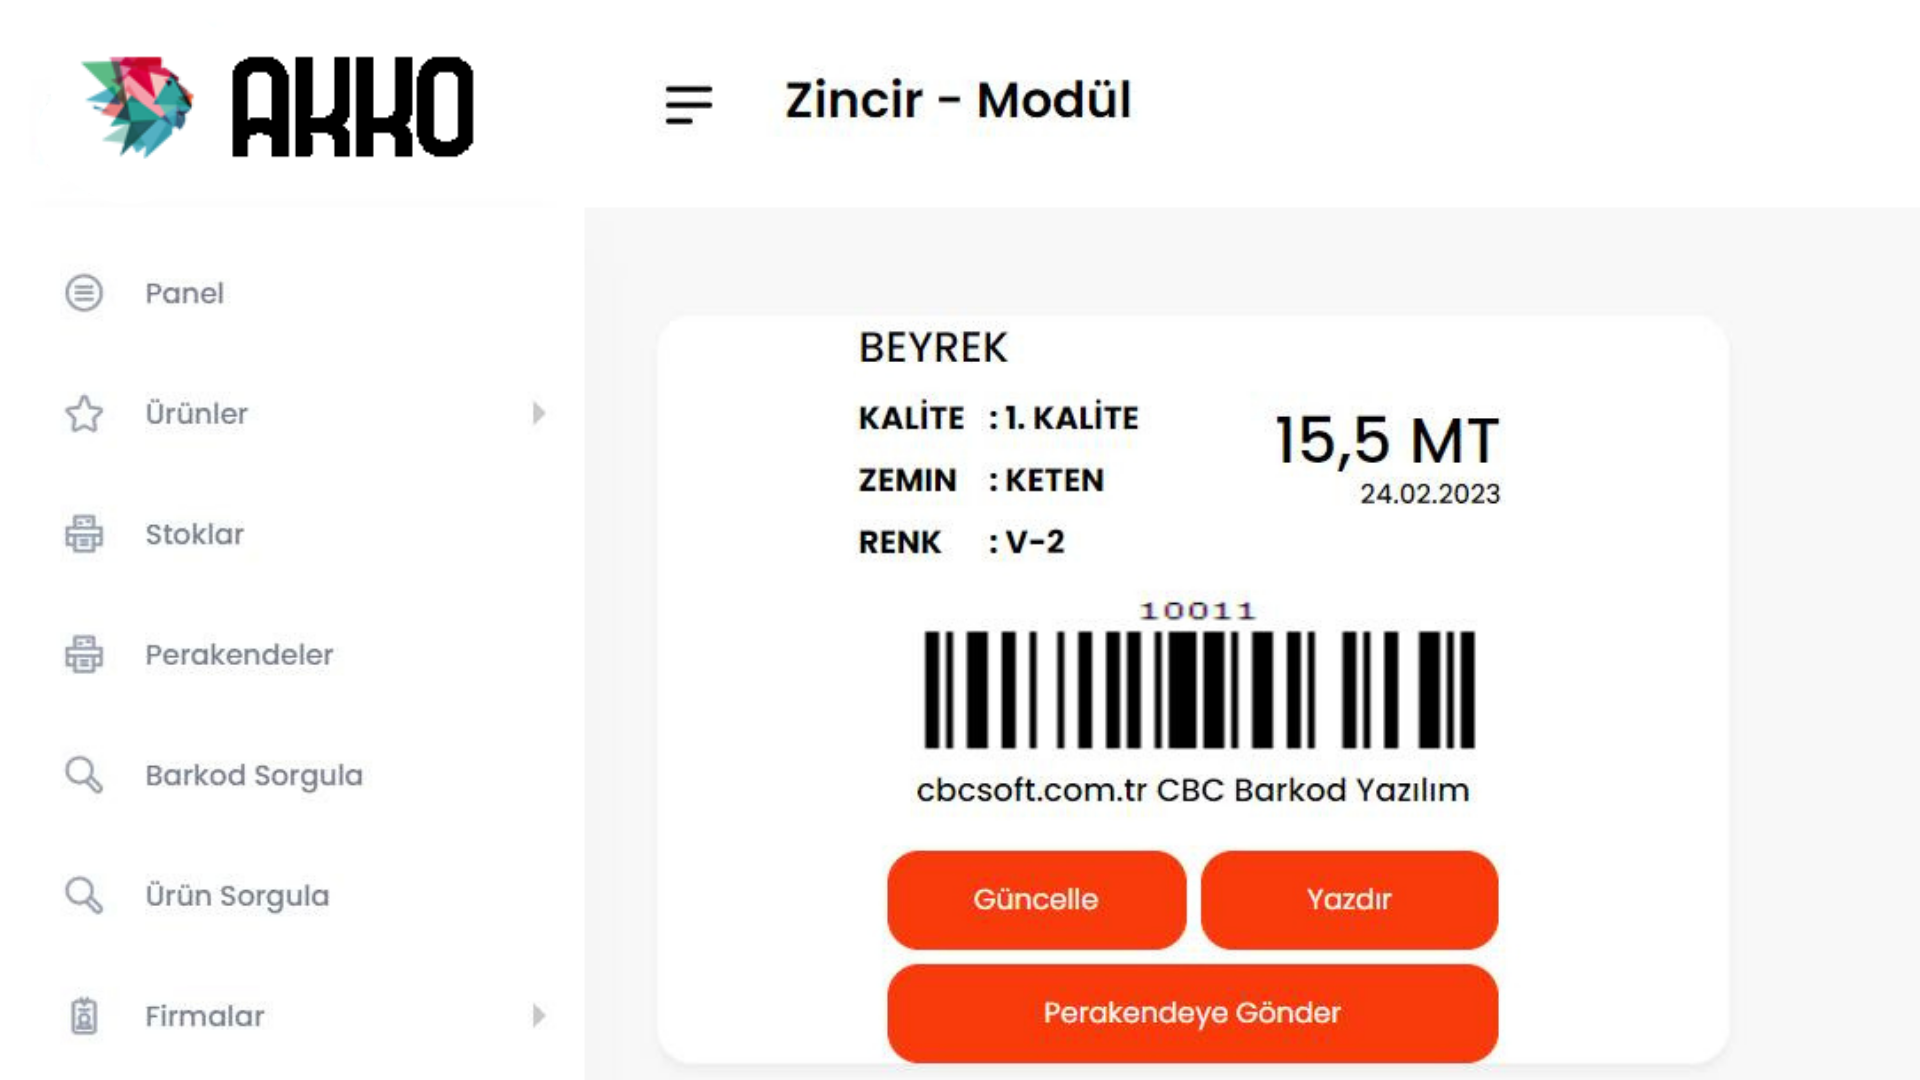Toggle the hamburger sidebar menu icon

coord(689,104)
